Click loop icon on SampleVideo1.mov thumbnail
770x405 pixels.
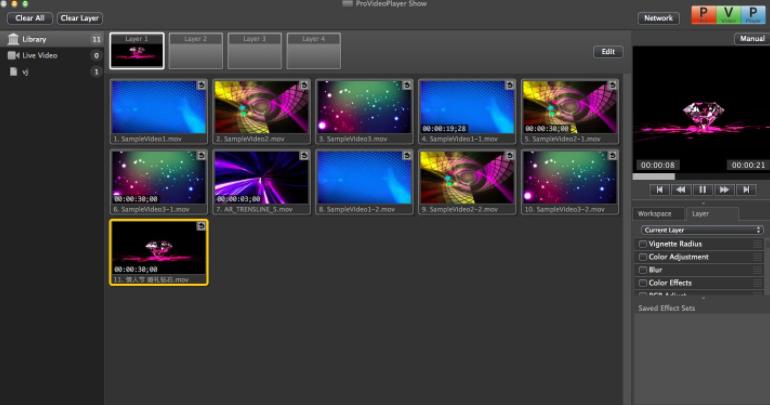point(201,86)
